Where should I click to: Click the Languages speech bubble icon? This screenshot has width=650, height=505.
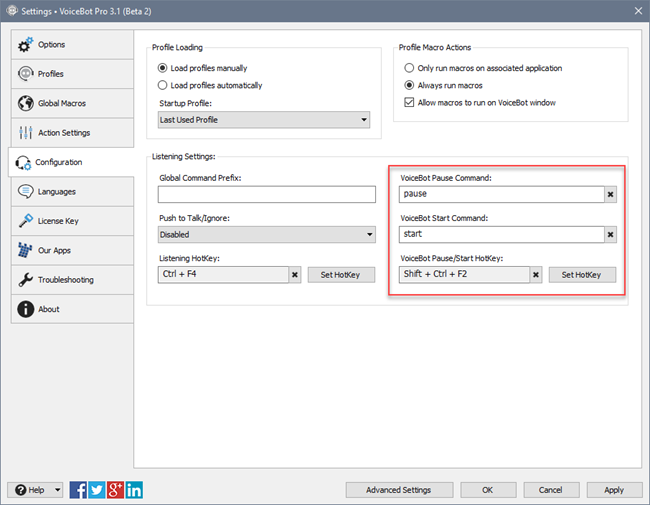point(25,192)
